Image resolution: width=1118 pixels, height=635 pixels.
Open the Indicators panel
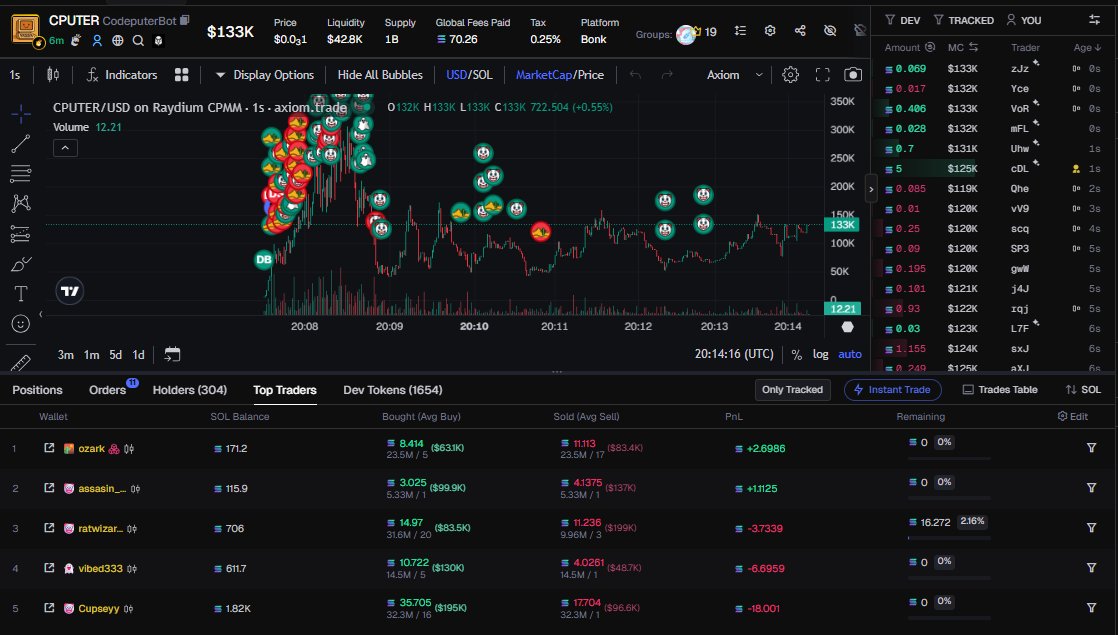(x=121, y=75)
